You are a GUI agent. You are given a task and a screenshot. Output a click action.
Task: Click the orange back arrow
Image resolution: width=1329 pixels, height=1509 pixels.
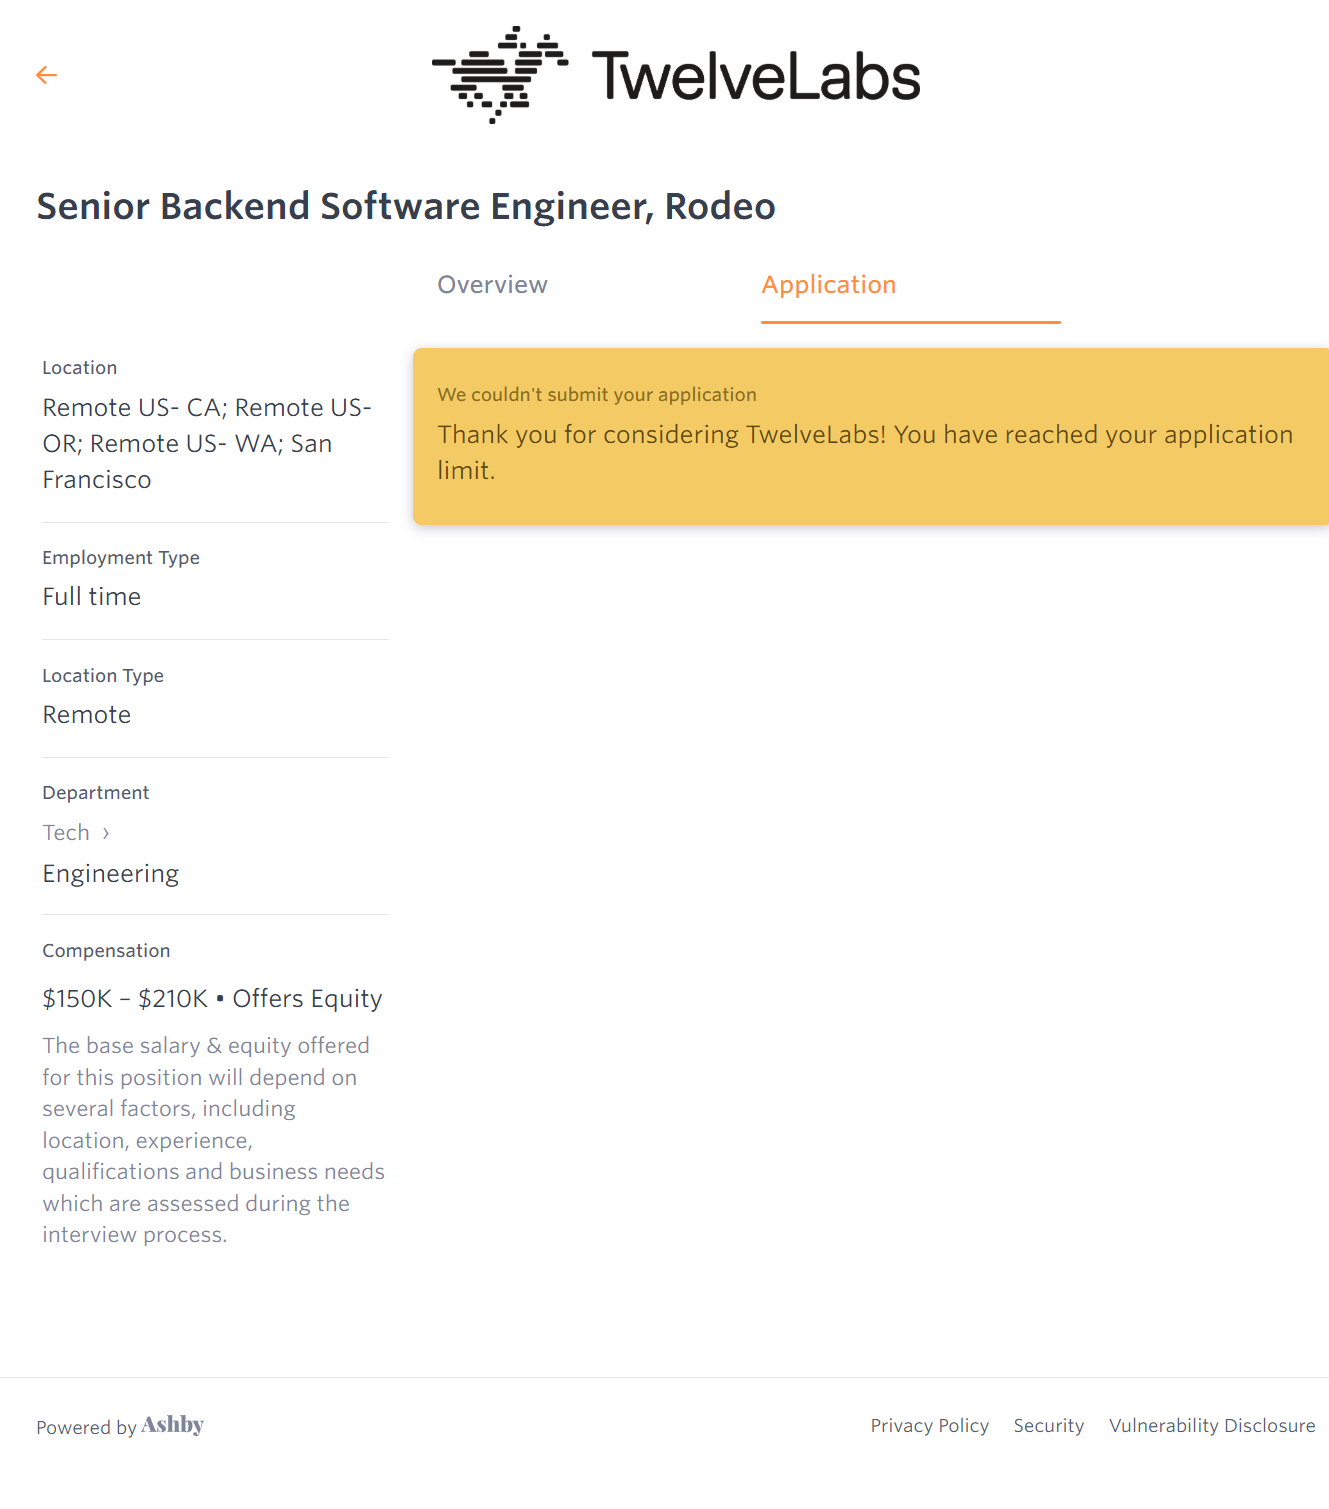click(x=46, y=75)
